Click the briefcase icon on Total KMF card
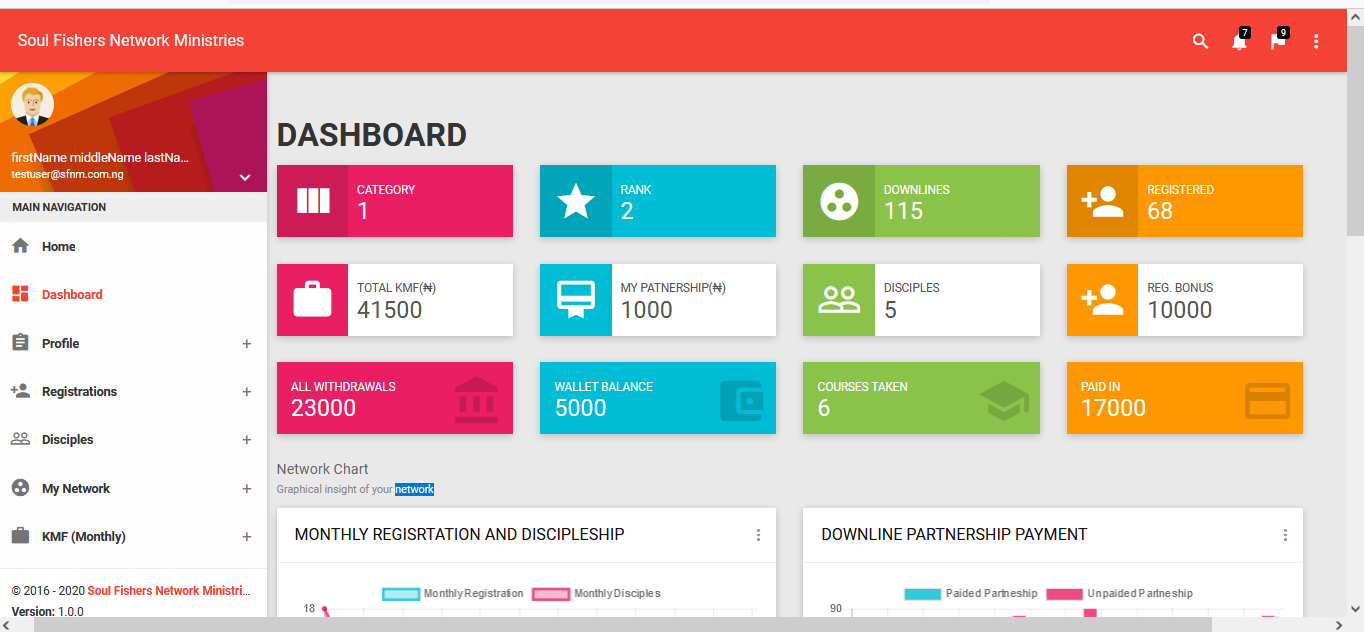The image size is (1364, 632). 312,300
